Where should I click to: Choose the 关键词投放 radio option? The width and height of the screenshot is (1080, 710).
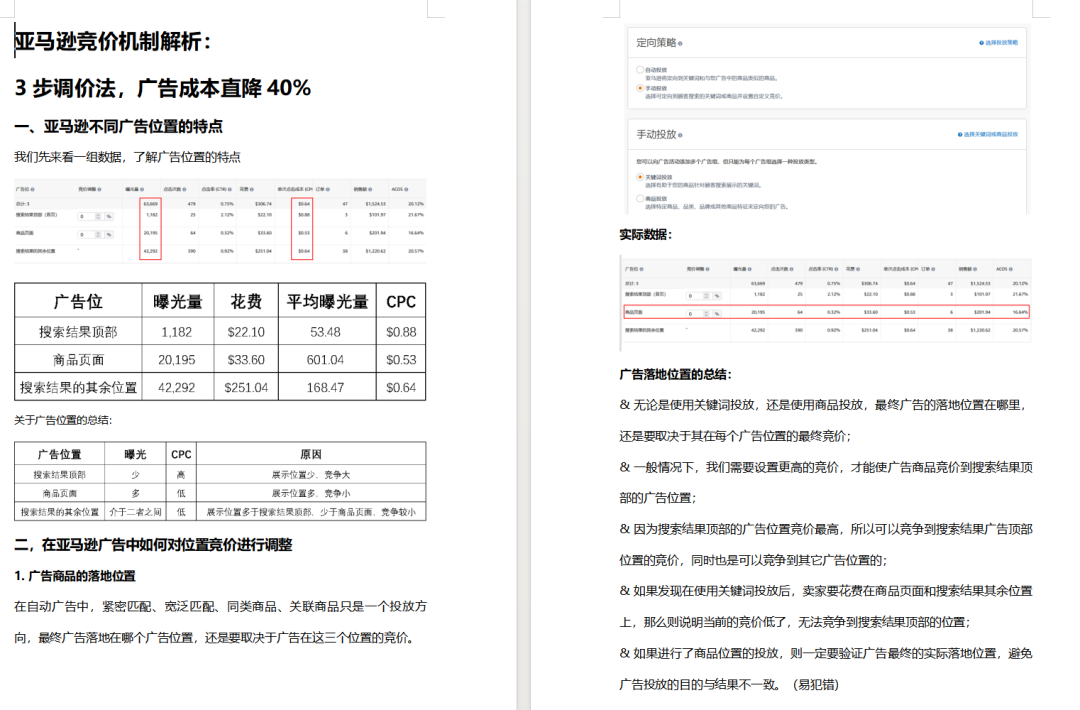tap(640, 177)
